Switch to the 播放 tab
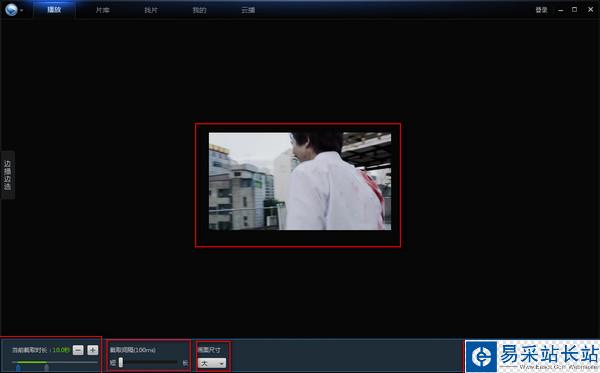The image size is (600, 373). click(x=54, y=10)
